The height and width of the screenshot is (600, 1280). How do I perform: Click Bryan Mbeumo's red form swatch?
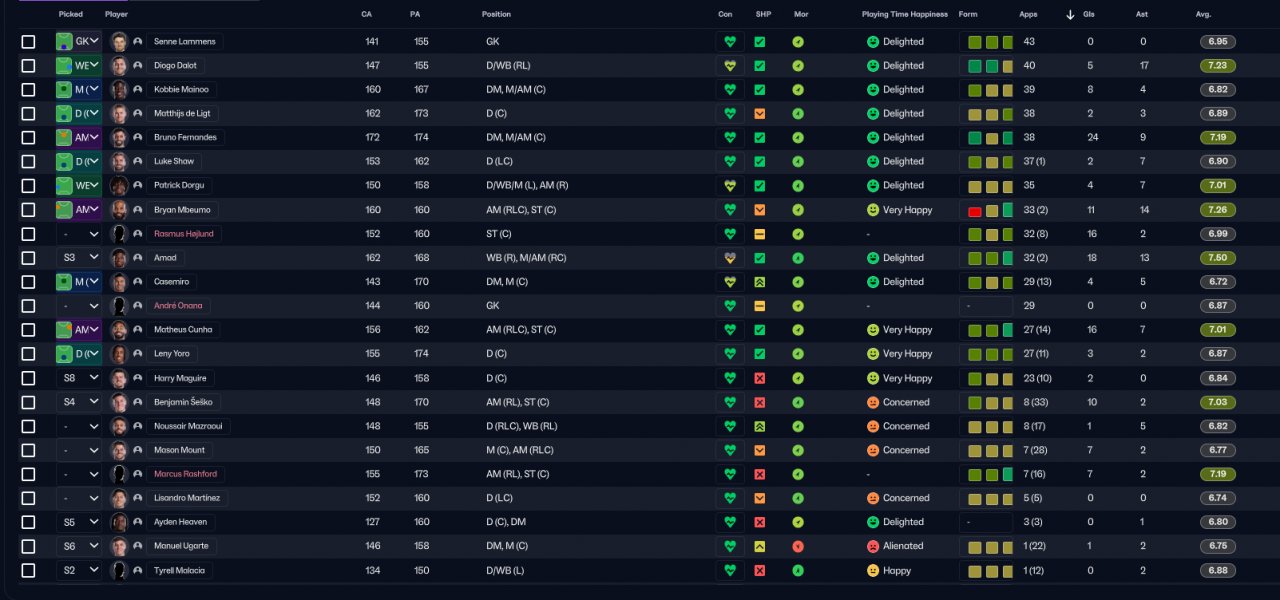(974, 210)
